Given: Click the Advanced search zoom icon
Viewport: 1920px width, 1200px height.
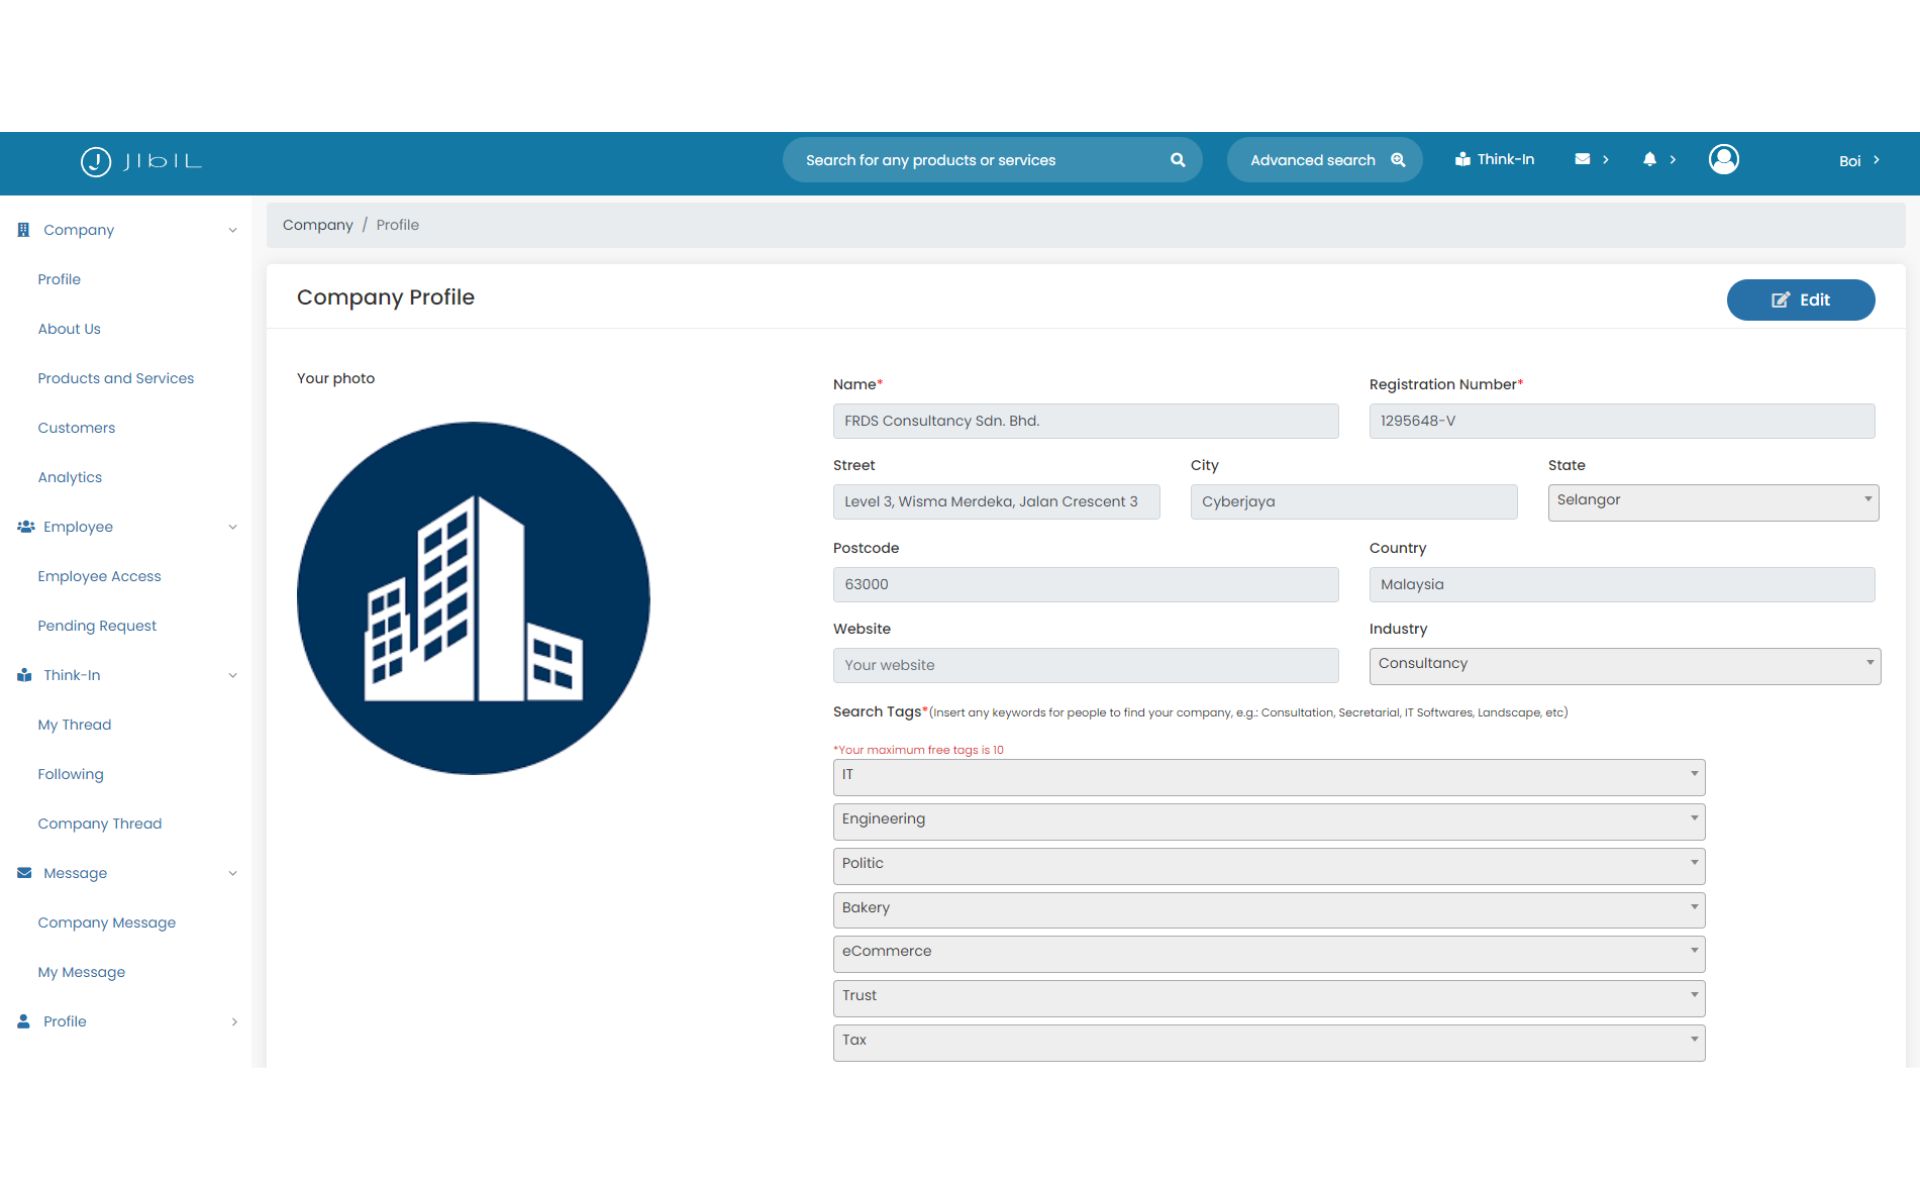Looking at the screenshot, I should [x=1398, y=160].
